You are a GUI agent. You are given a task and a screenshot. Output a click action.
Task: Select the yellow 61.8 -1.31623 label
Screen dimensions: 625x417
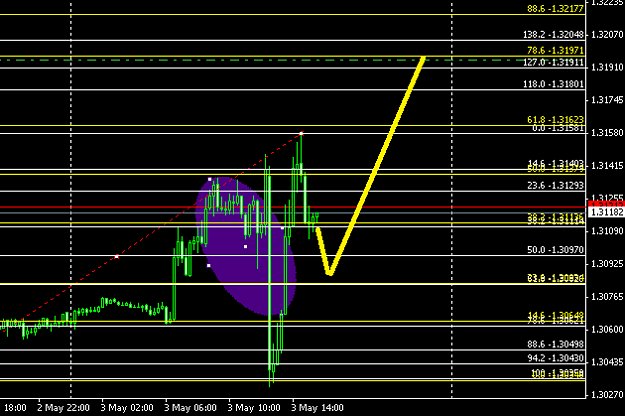555,120
